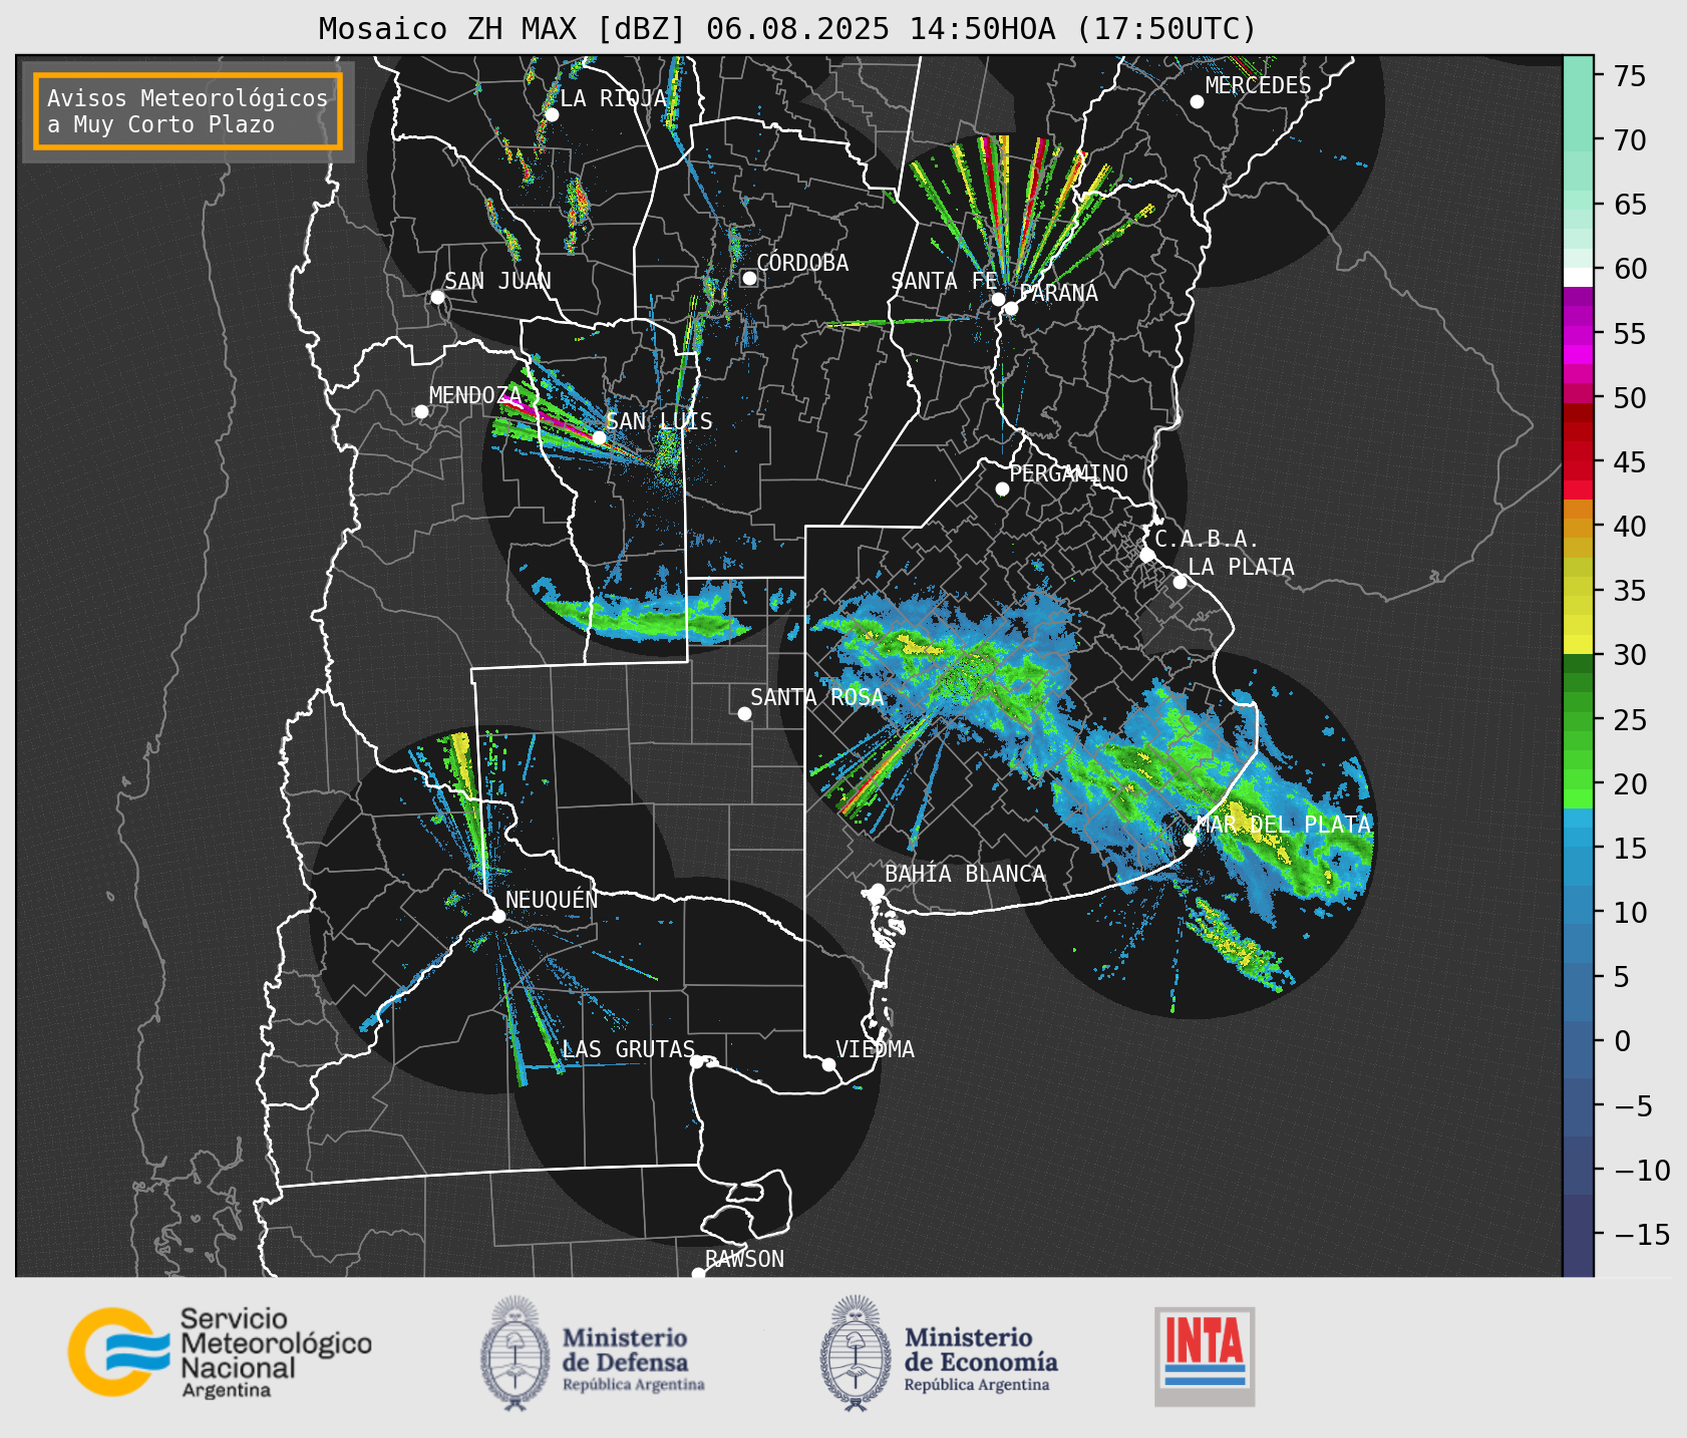
Task: Select the Bahía Blanca city marker
Action: (877, 890)
